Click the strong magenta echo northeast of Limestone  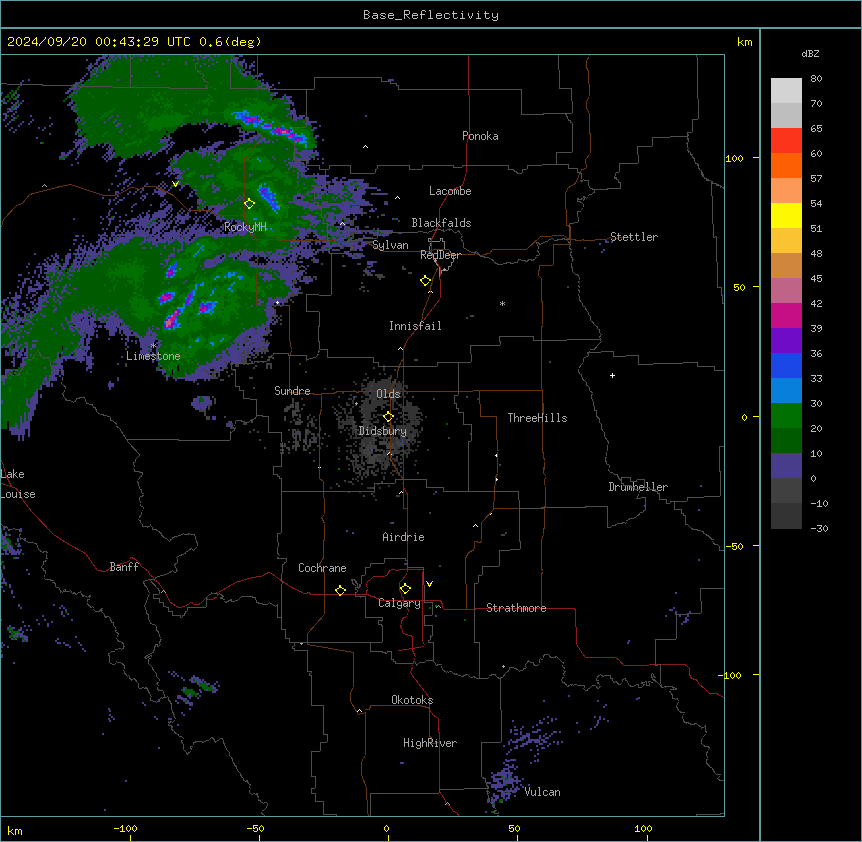click(172, 320)
